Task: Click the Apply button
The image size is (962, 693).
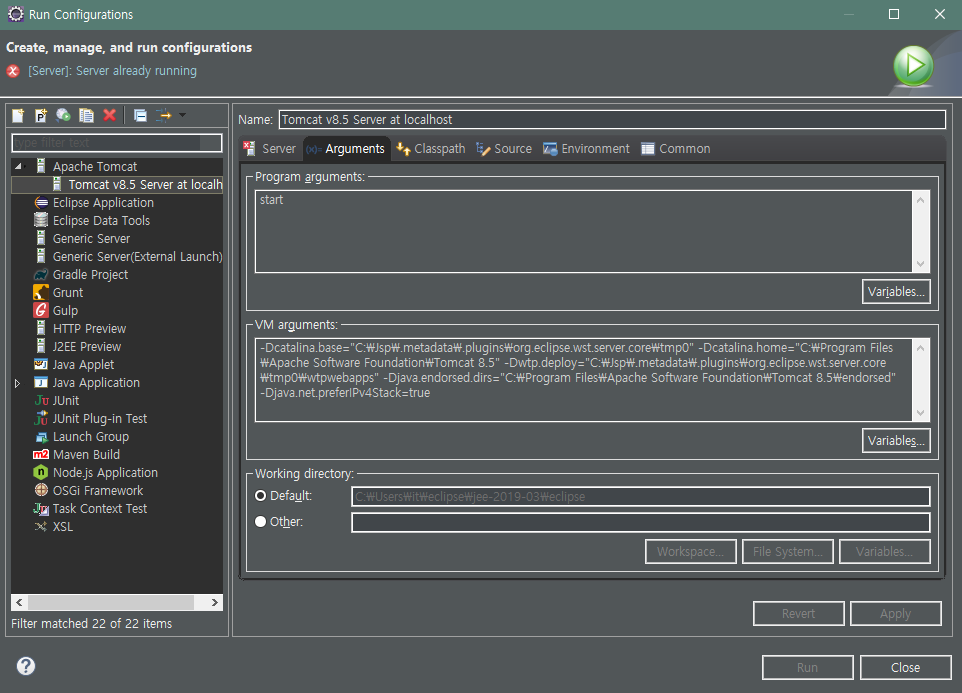Action: tap(896, 613)
